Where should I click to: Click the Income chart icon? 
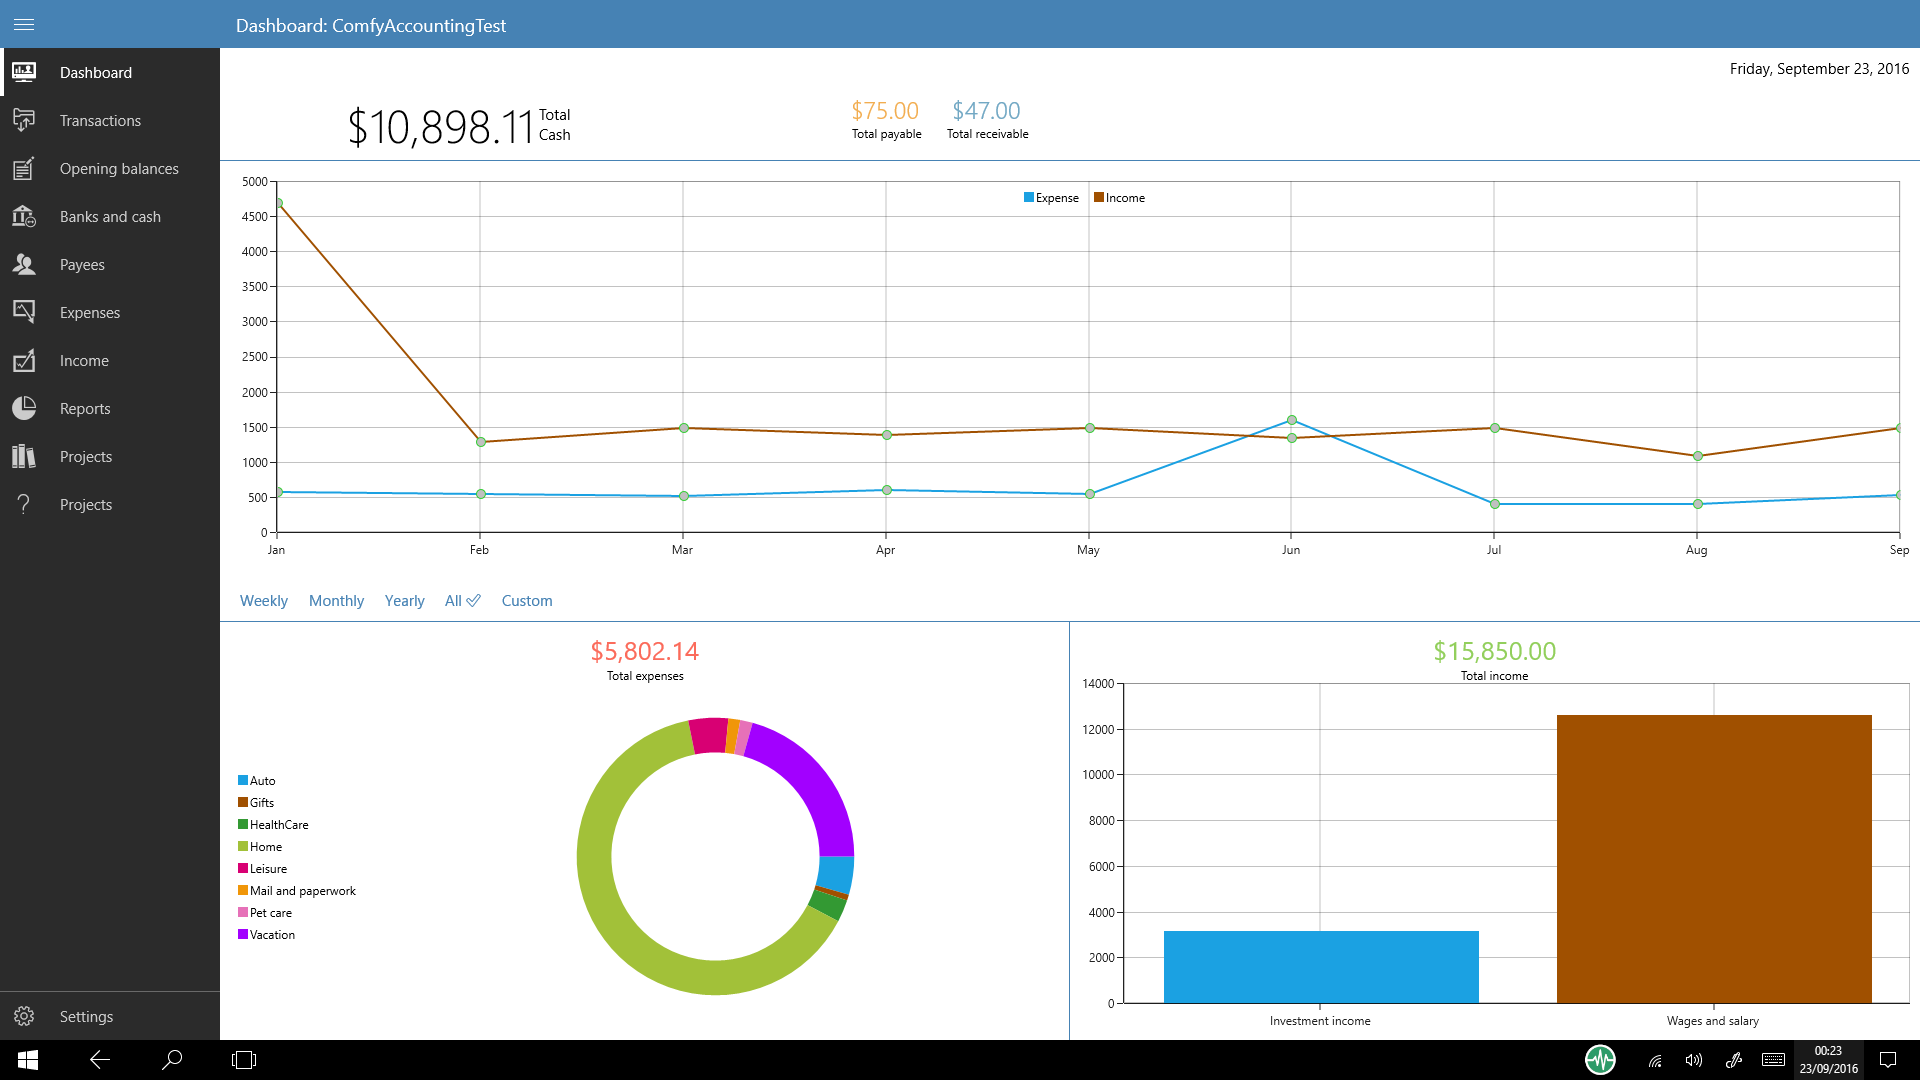click(24, 361)
